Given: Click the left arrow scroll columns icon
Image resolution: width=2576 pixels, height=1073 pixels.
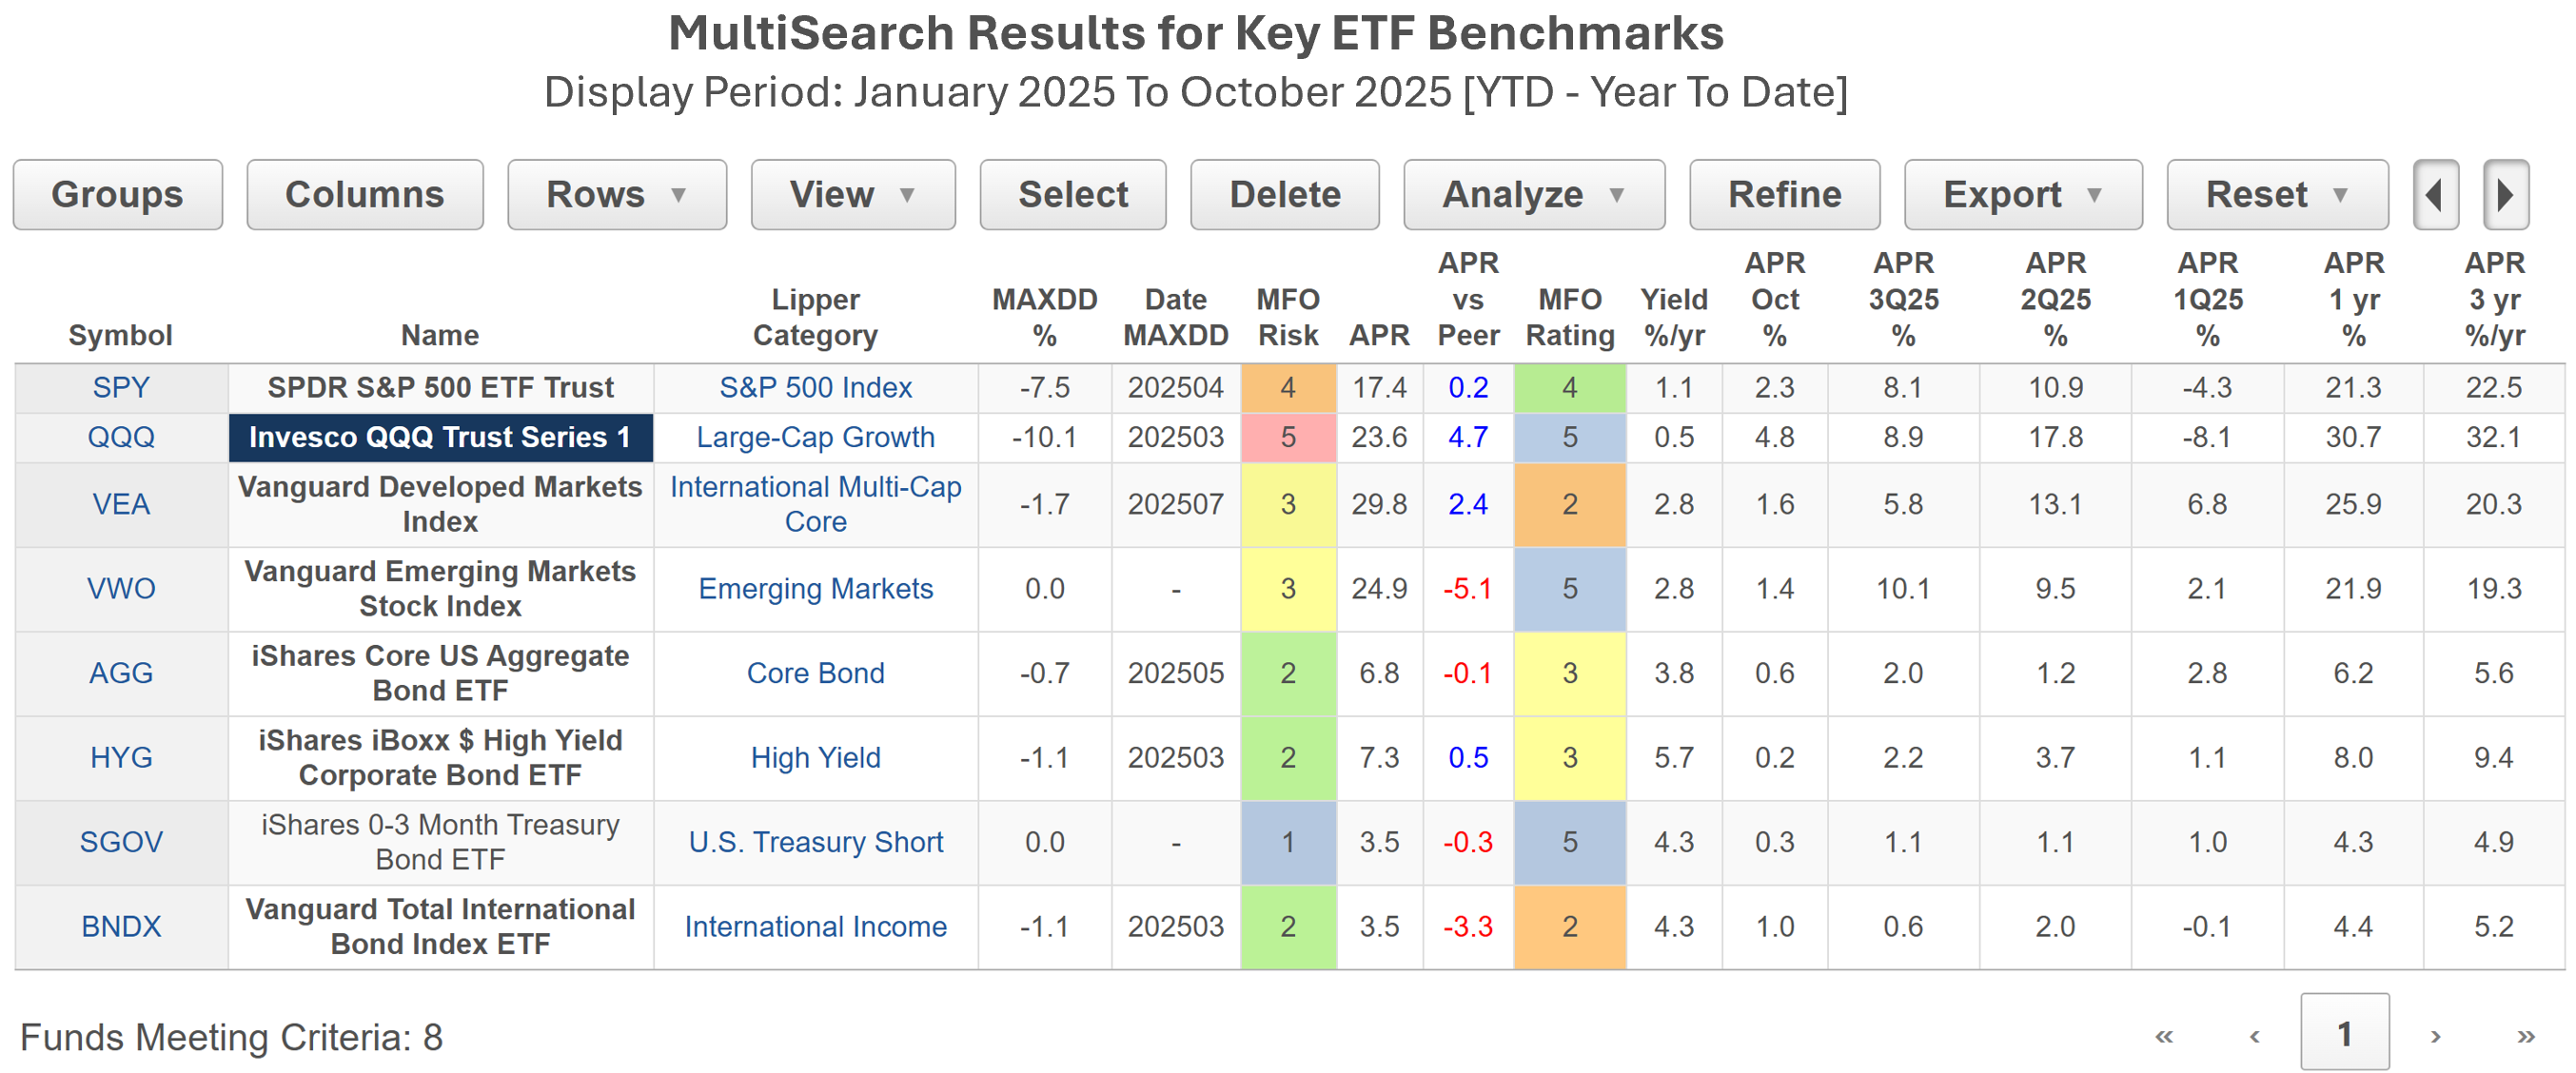Looking at the screenshot, I should [2435, 195].
